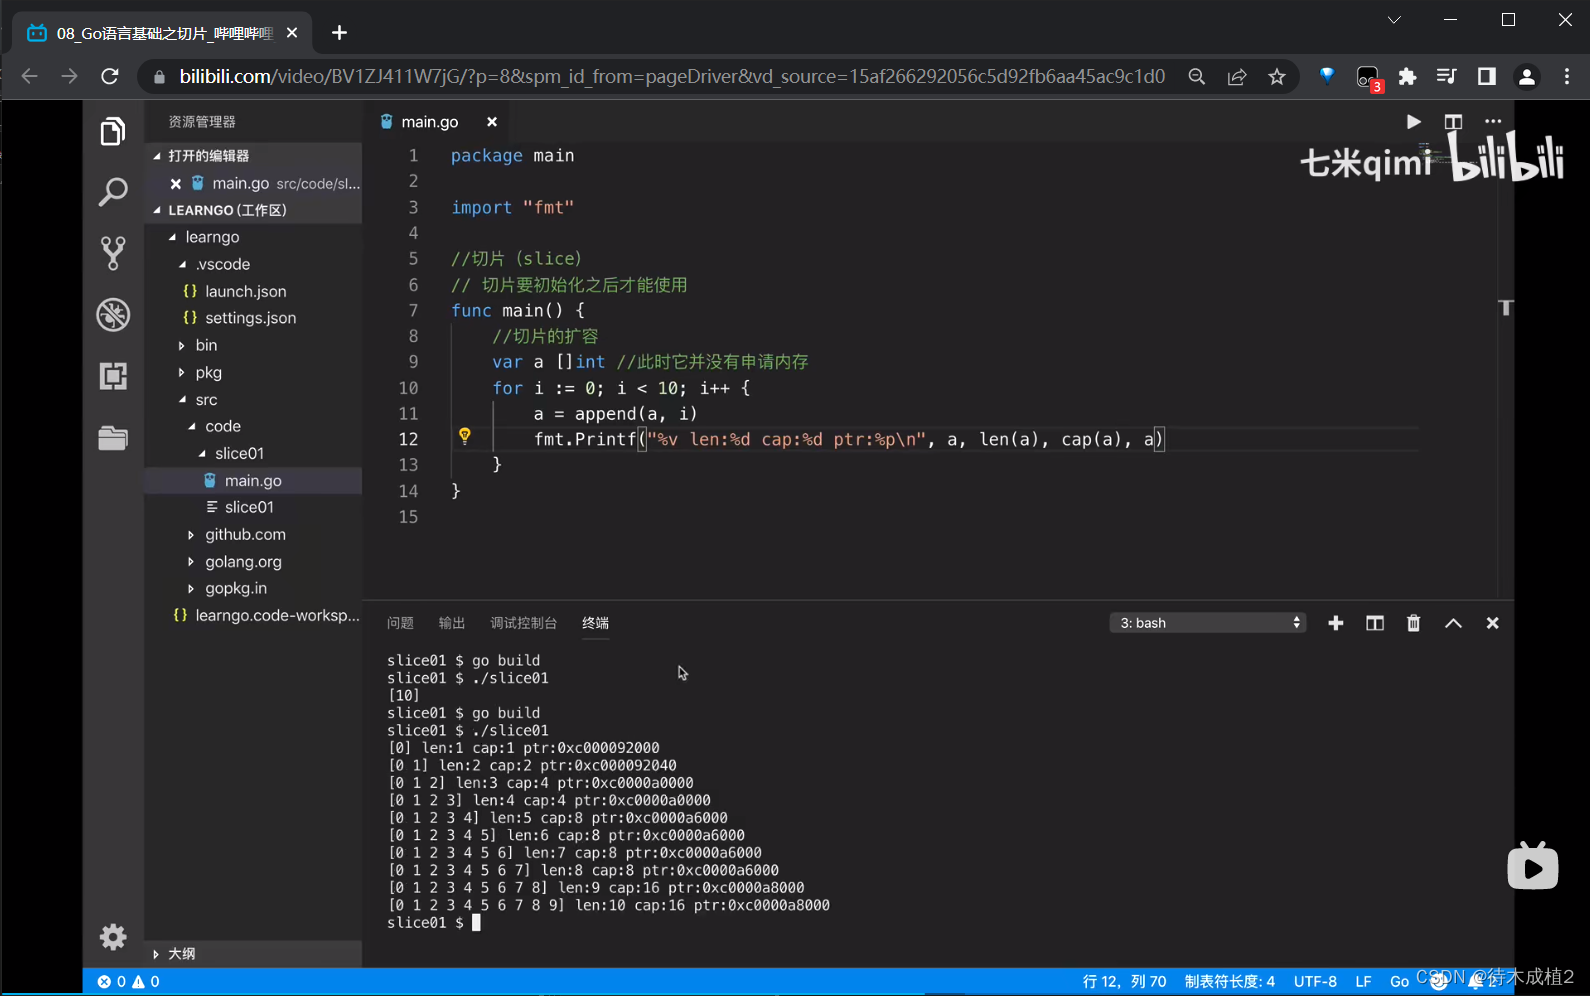Expand the github.com folder
Screen dimensions: 1590x996
[x=191, y=535]
